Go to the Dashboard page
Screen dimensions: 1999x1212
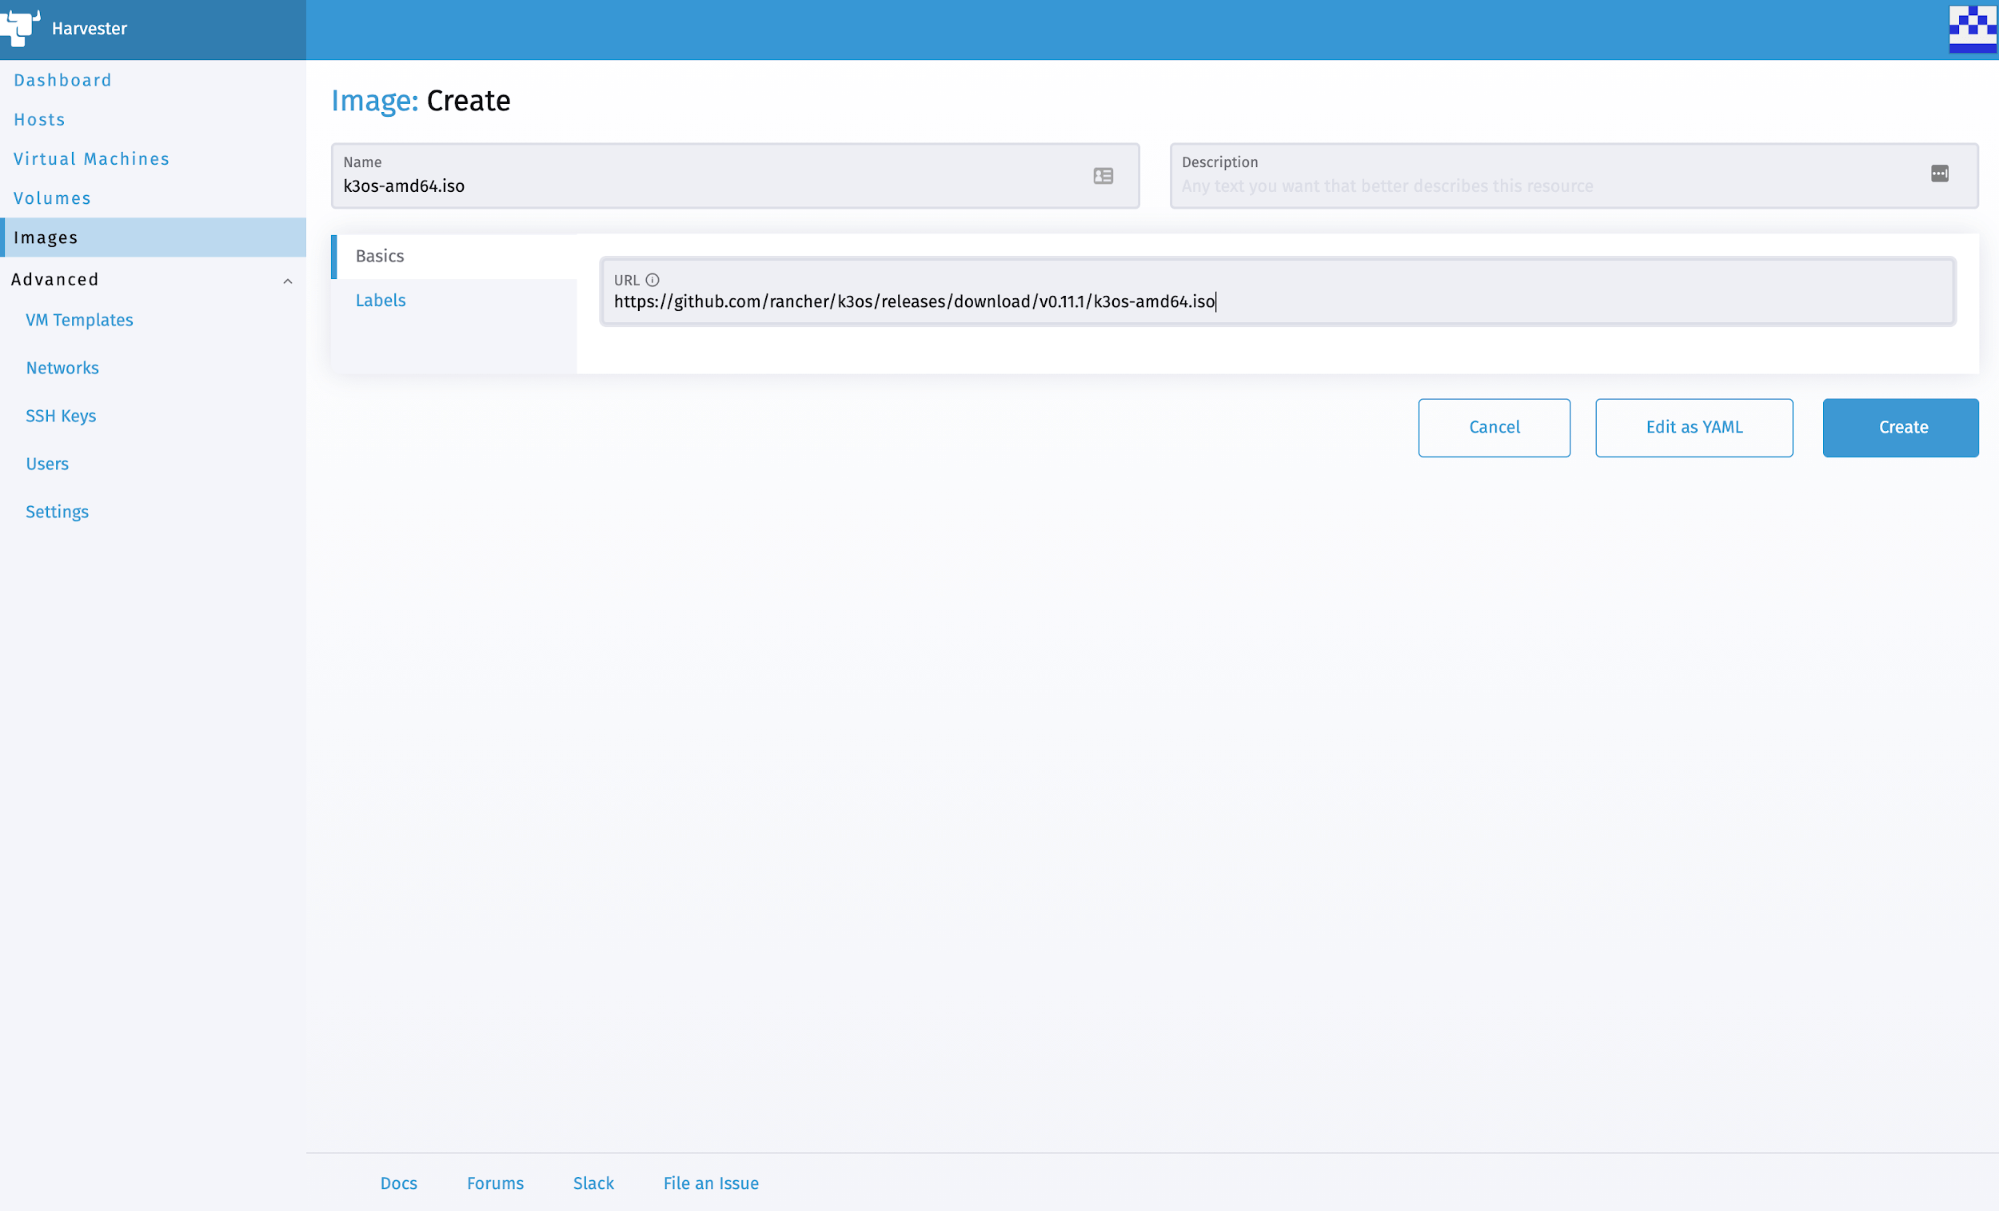tap(62, 80)
